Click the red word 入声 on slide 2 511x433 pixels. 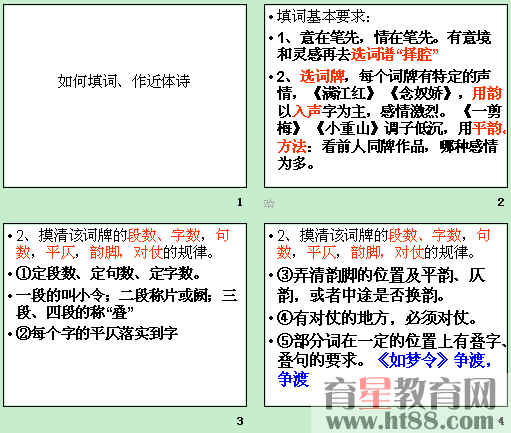coord(307,111)
